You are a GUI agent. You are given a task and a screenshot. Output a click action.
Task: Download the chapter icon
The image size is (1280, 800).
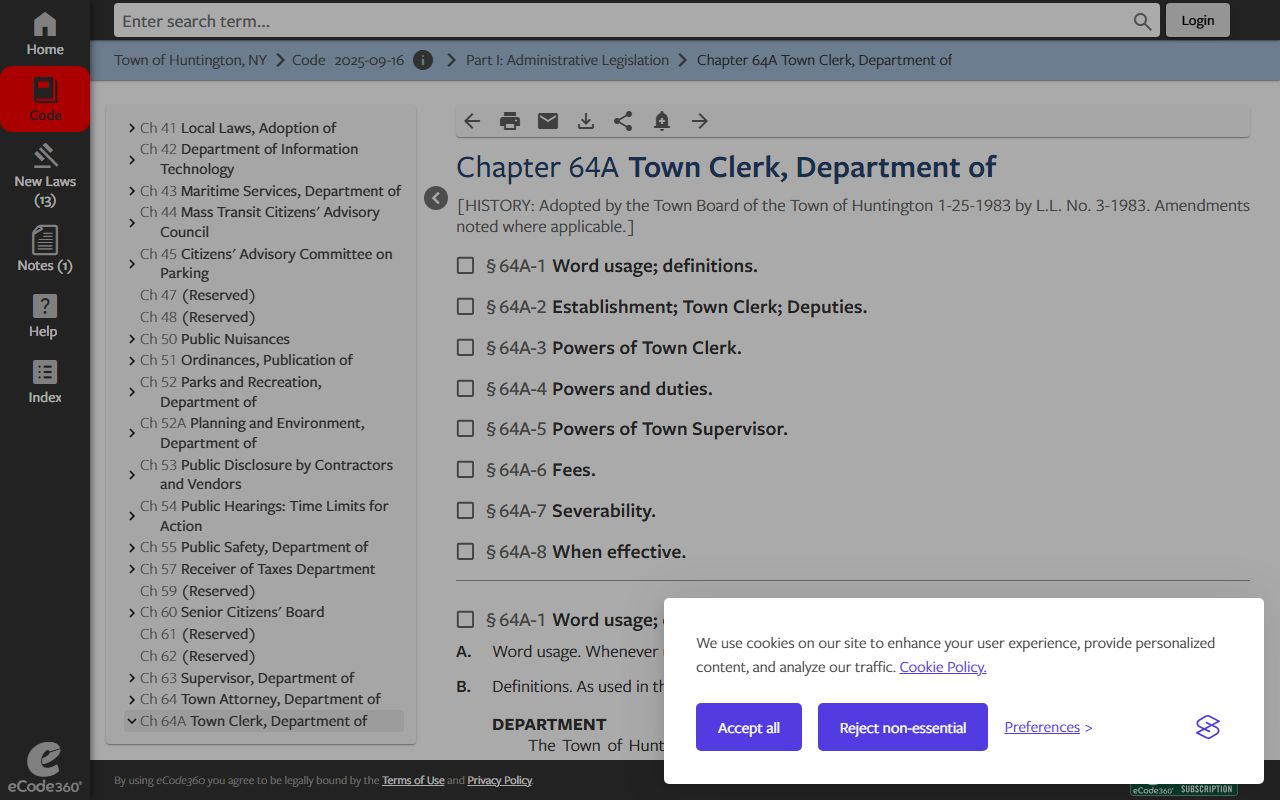pyautogui.click(x=586, y=121)
